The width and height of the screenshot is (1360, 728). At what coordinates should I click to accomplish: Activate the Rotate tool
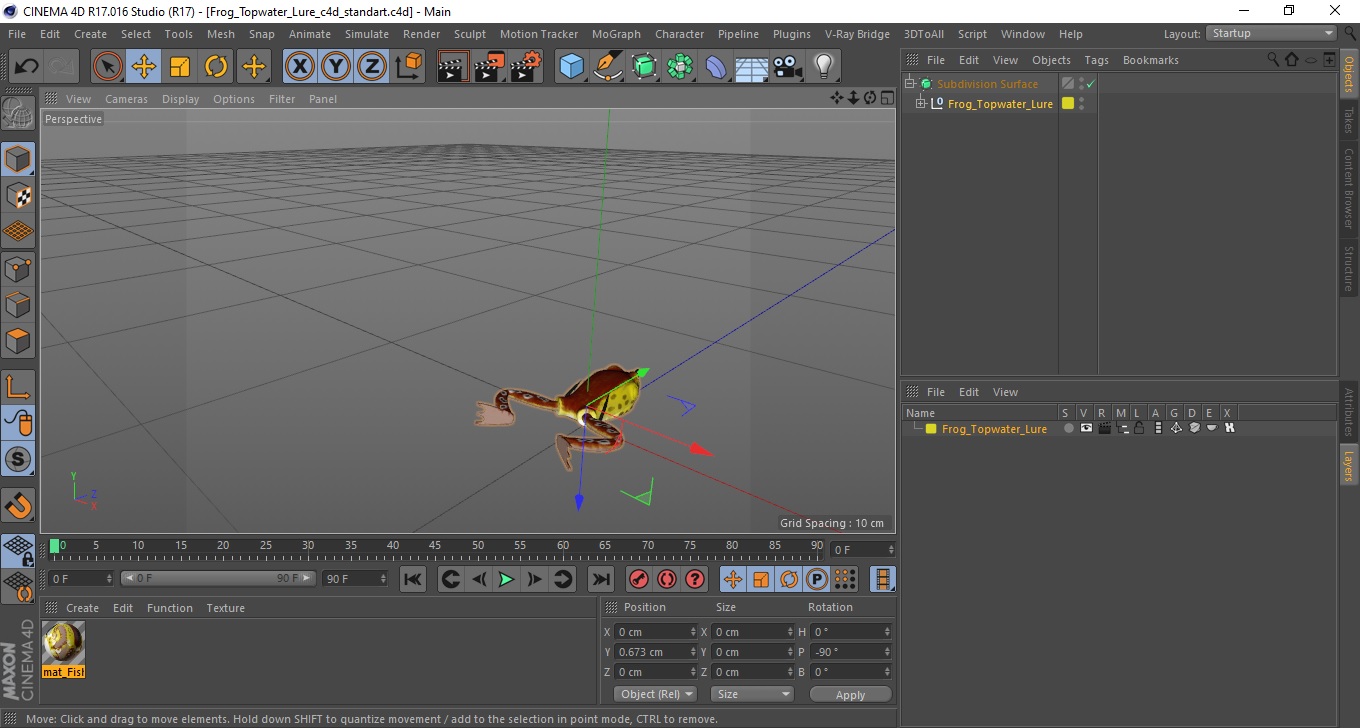[216, 67]
